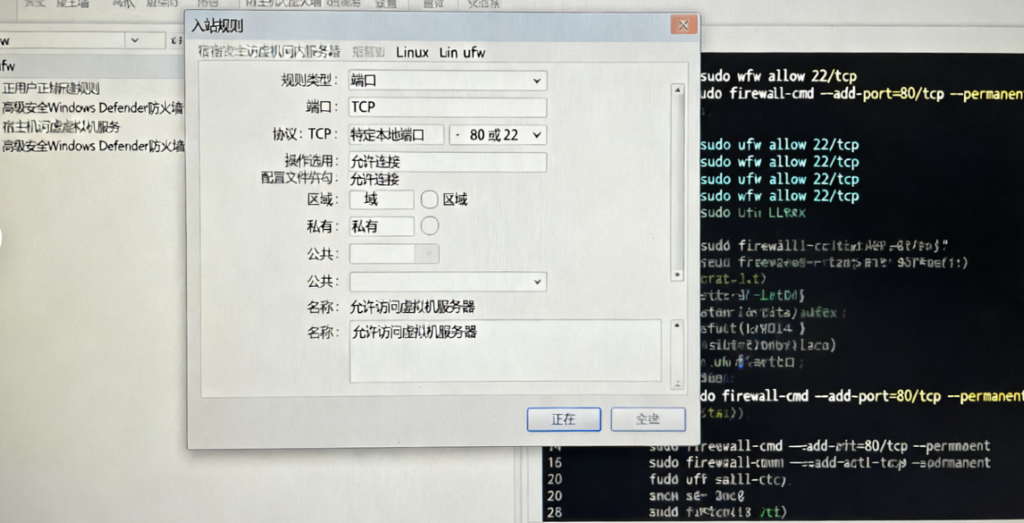This screenshot has width=1024, height=523.
Task: Toggle the radio button beside 私有 field
Action: point(430,226)
